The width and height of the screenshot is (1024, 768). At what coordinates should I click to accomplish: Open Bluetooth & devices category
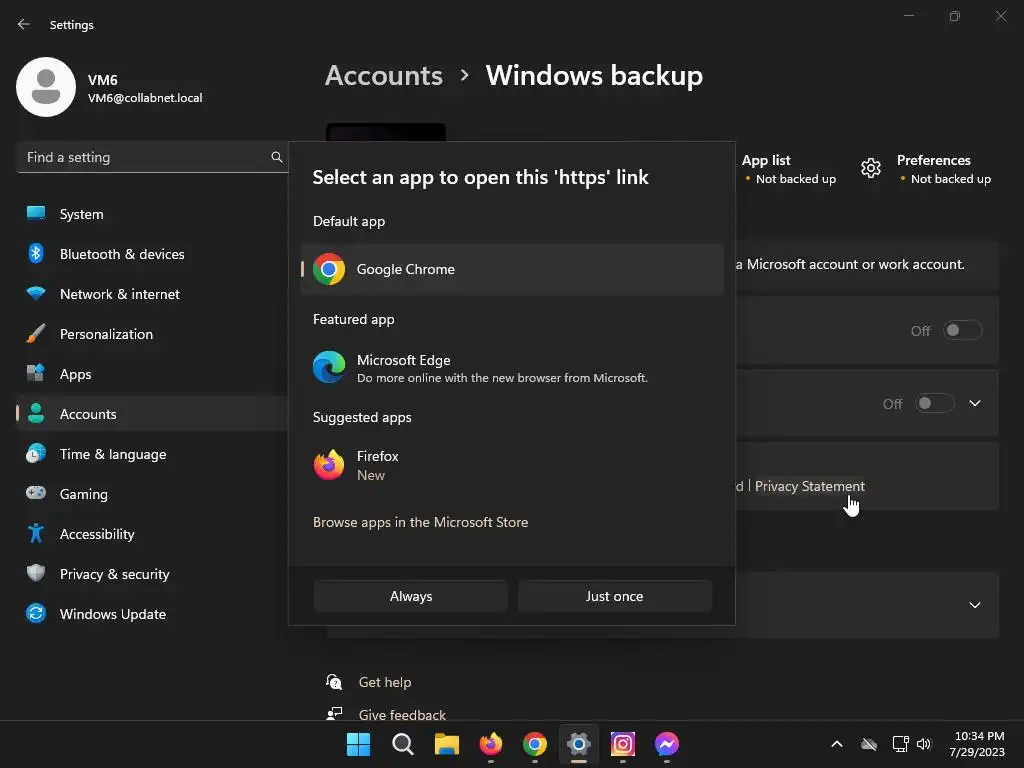click(152, 253)
